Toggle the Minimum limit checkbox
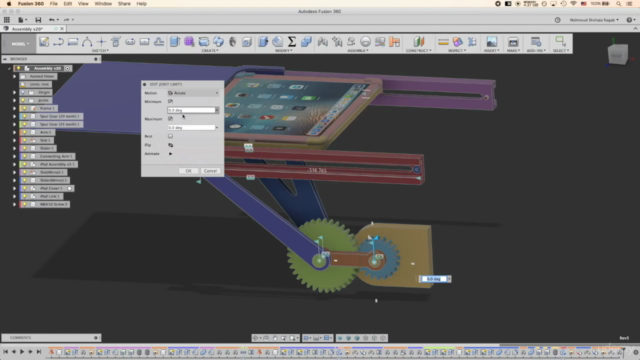The image size is (640, 360). (170, 101)
